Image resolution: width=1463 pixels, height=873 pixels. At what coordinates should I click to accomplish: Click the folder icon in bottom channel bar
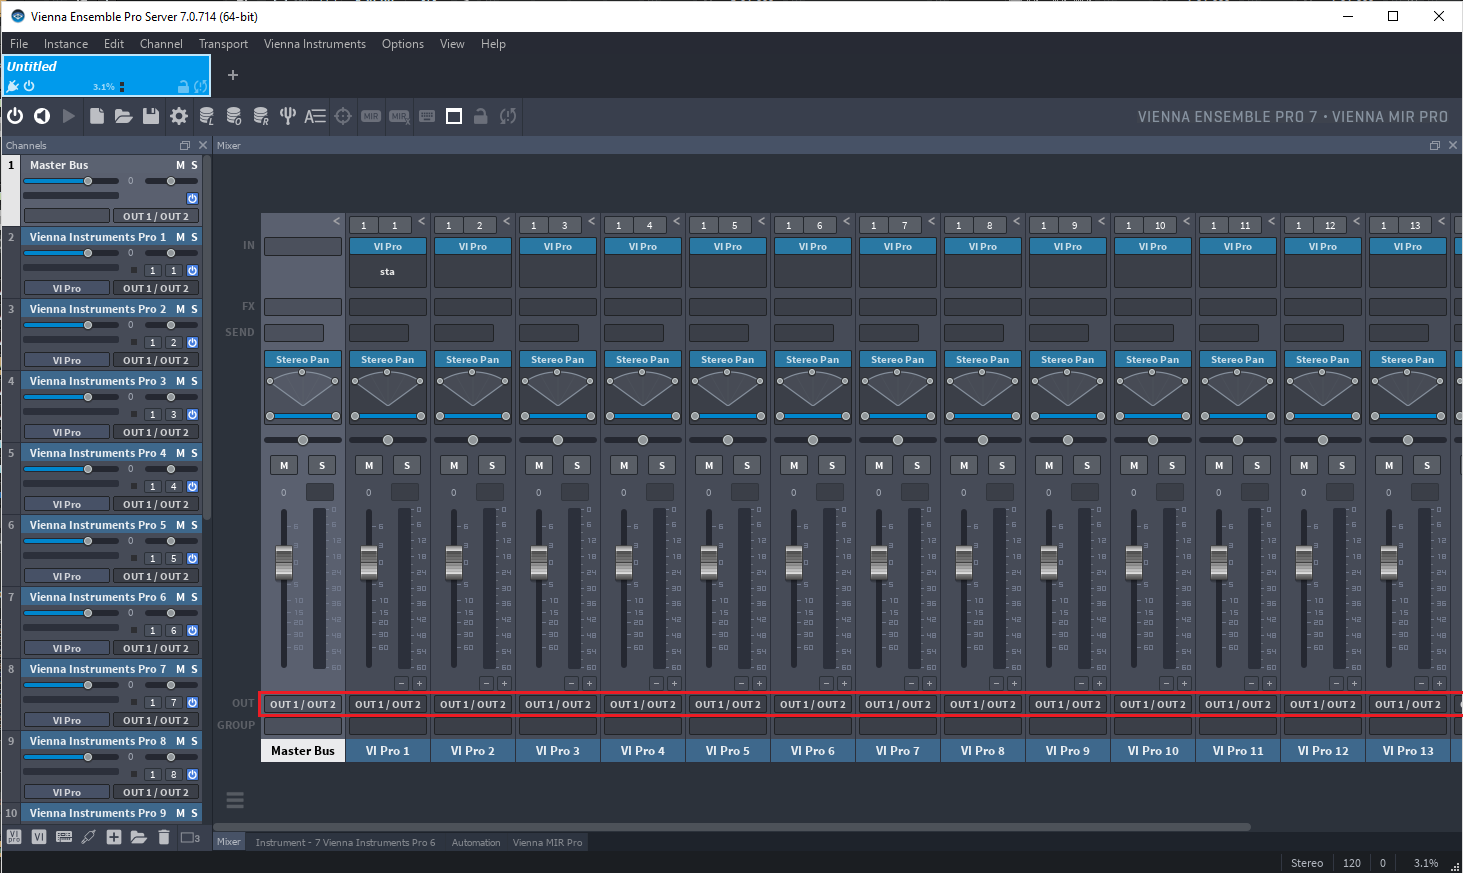click(138, 837)
